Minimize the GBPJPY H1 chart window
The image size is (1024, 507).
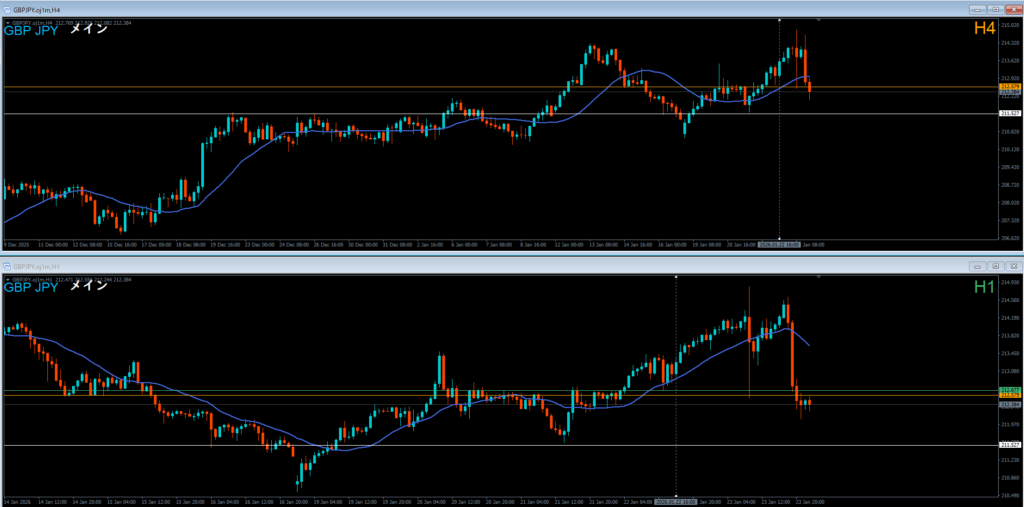[x=976, y=266]
